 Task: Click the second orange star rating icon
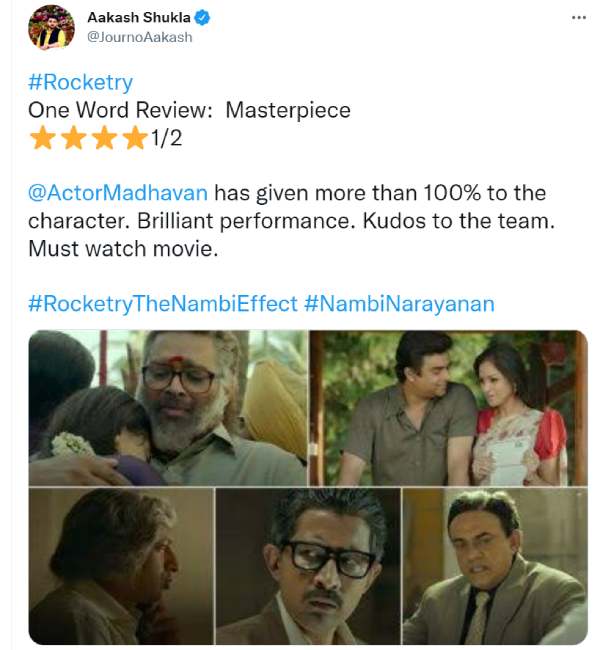click(73, 138)
